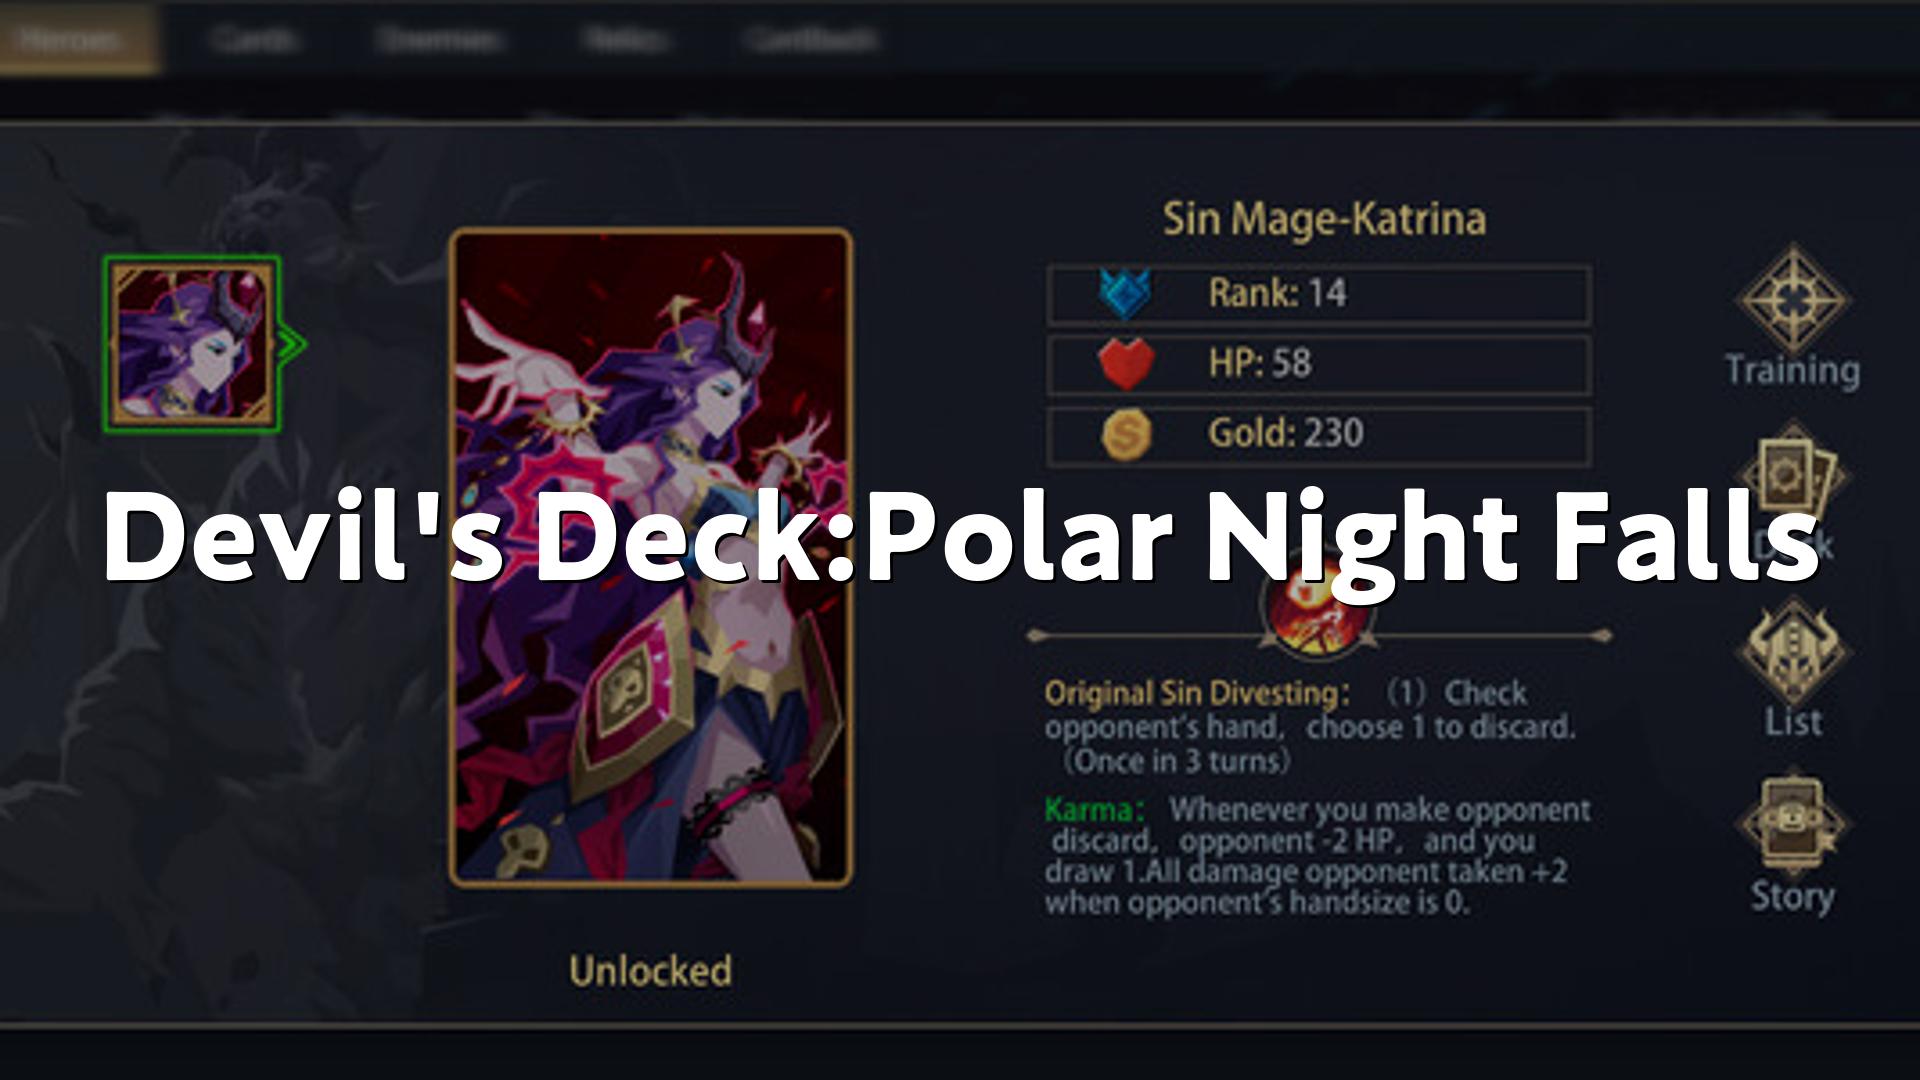Click the large Katrina hero card artwork
1920x1080 pixels.
651,558
